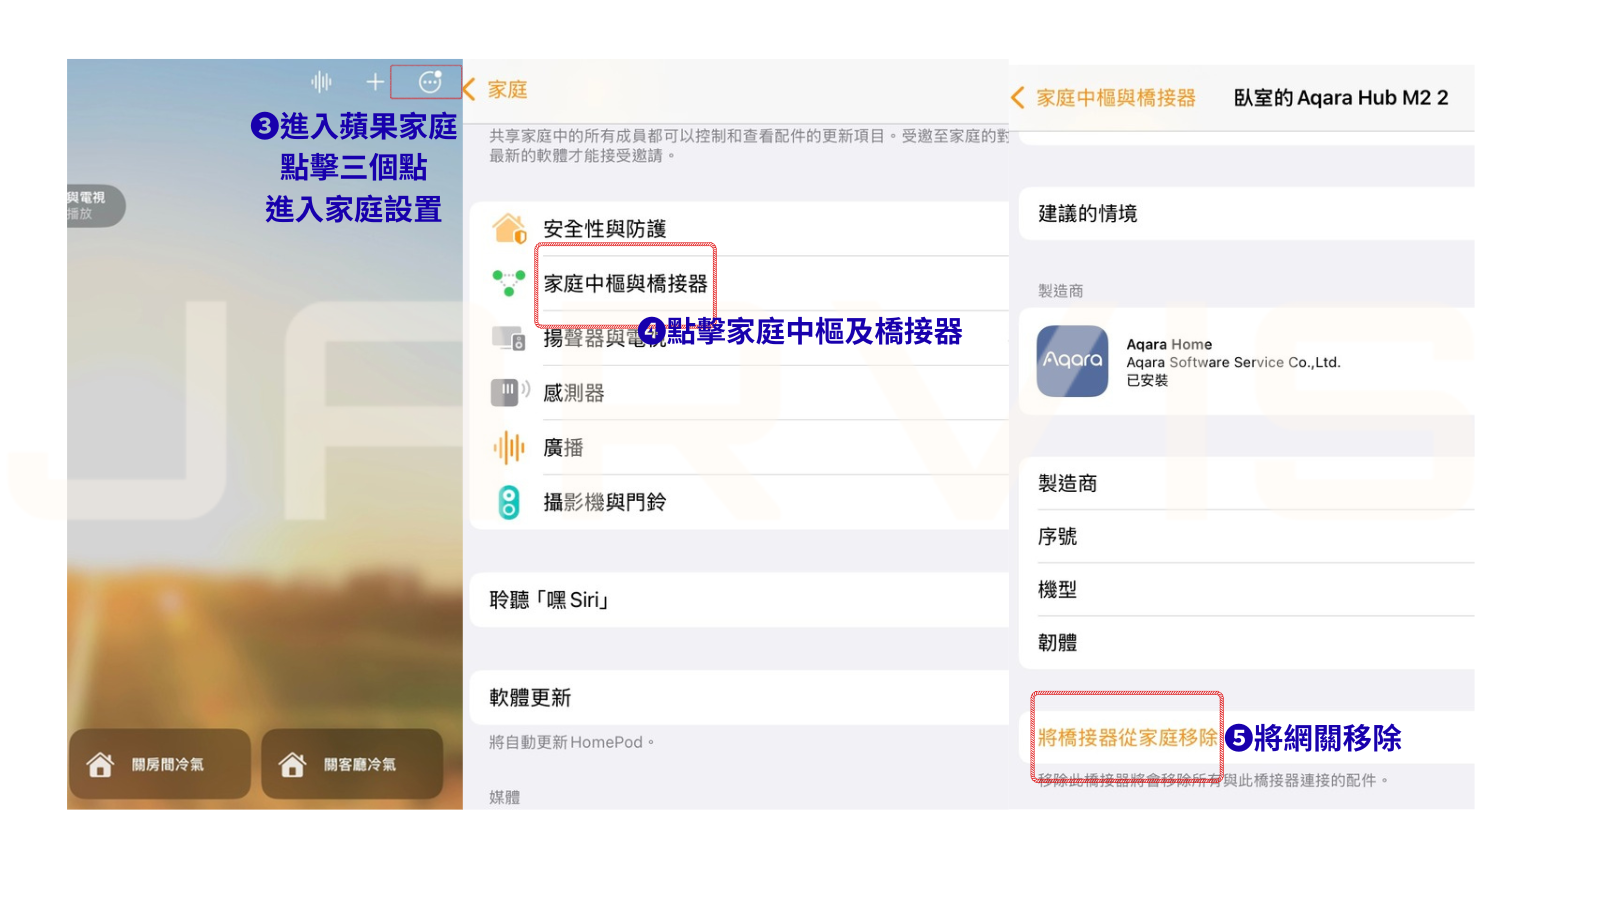Click the 安全性與防護 house icon
Image resolution: width=1600 pixels, height=900 pixels.
(x=509, y=229)
